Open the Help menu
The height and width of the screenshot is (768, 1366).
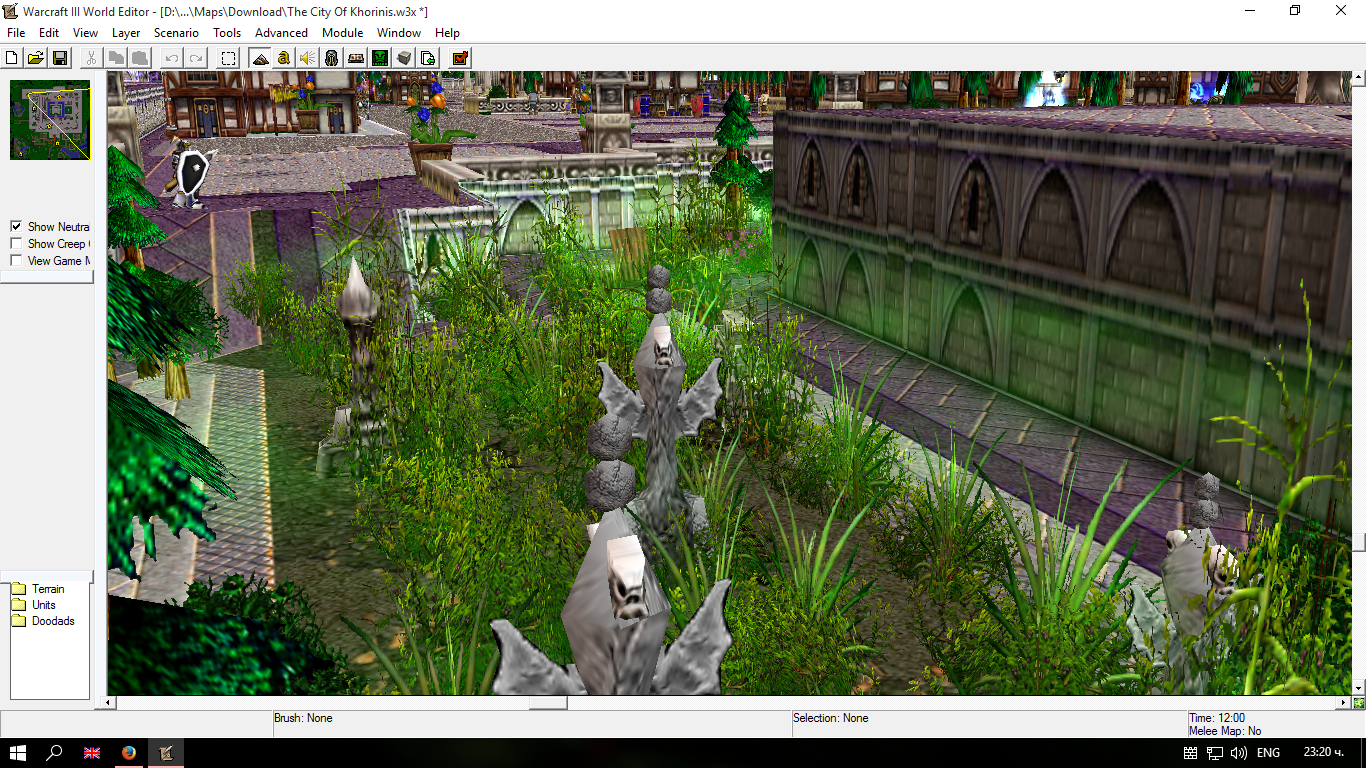(447, 33)
